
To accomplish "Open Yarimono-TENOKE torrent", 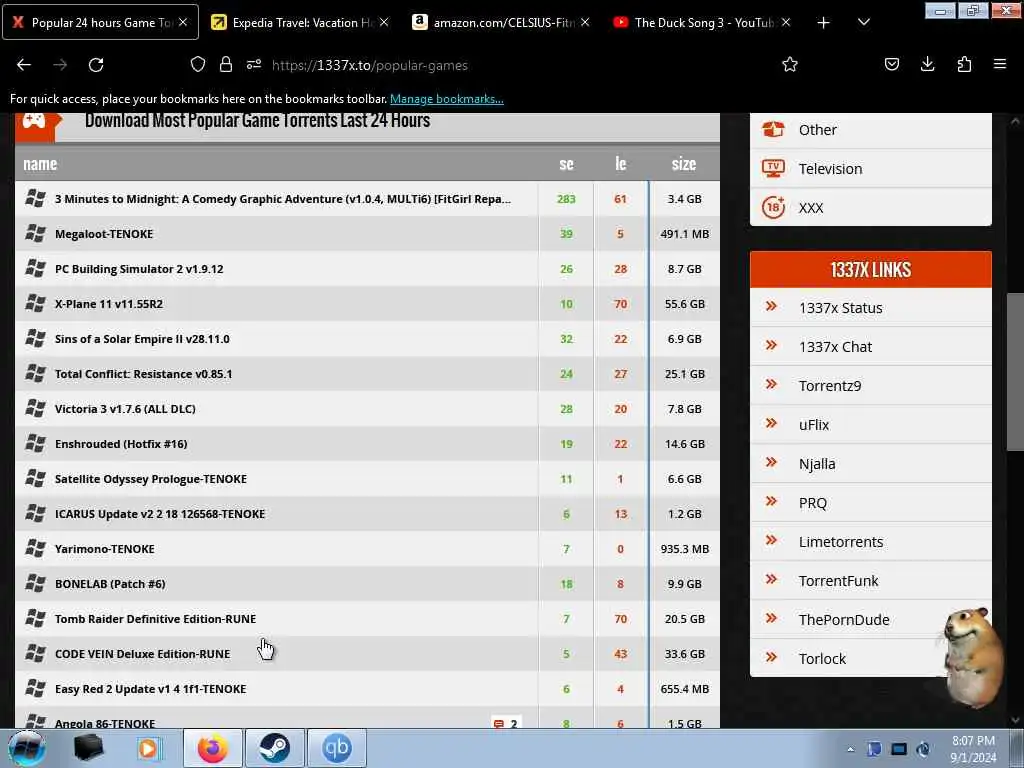I will coord(104,549).
